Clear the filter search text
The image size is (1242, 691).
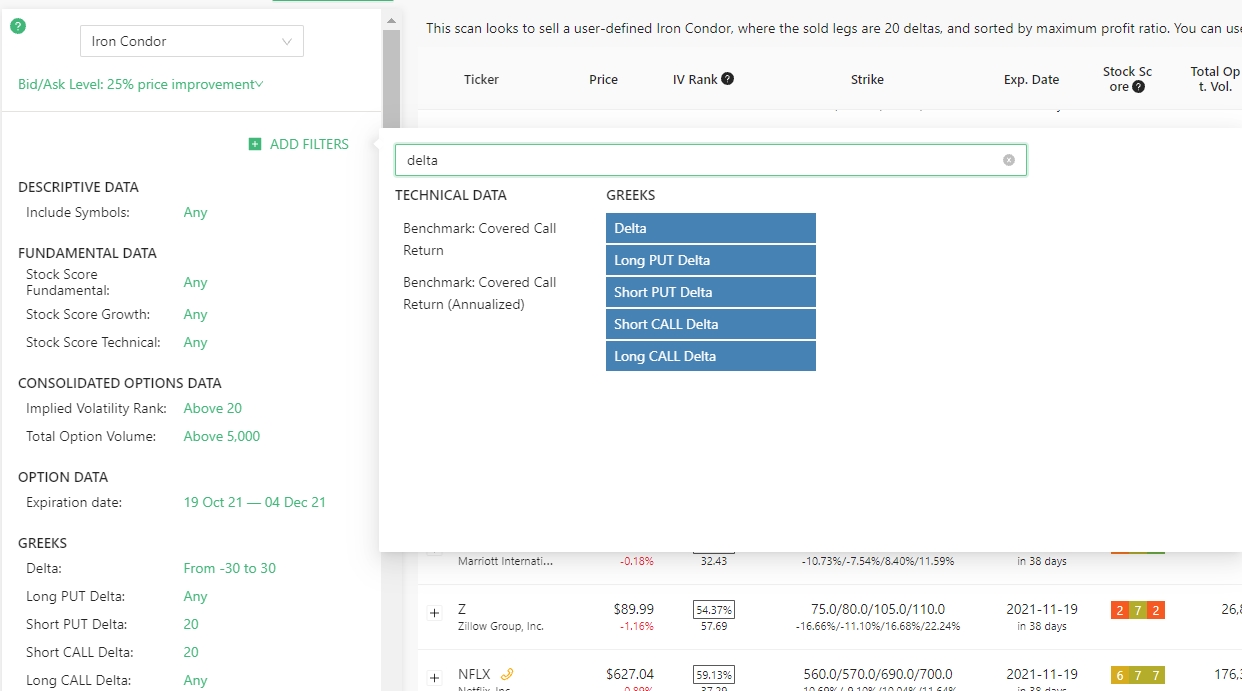point(1009,160)
